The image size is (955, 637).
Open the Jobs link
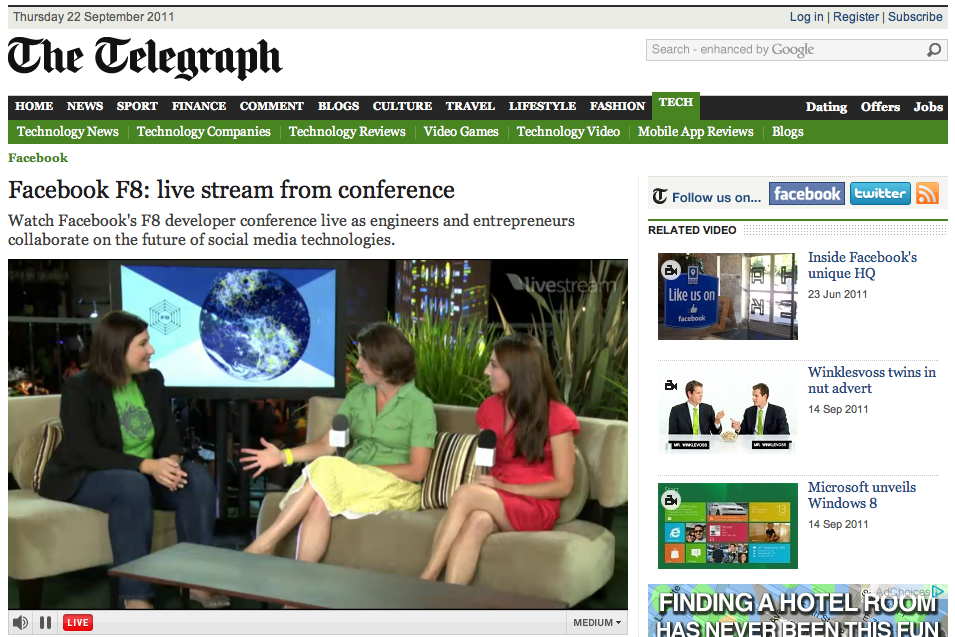pos(928,107)
